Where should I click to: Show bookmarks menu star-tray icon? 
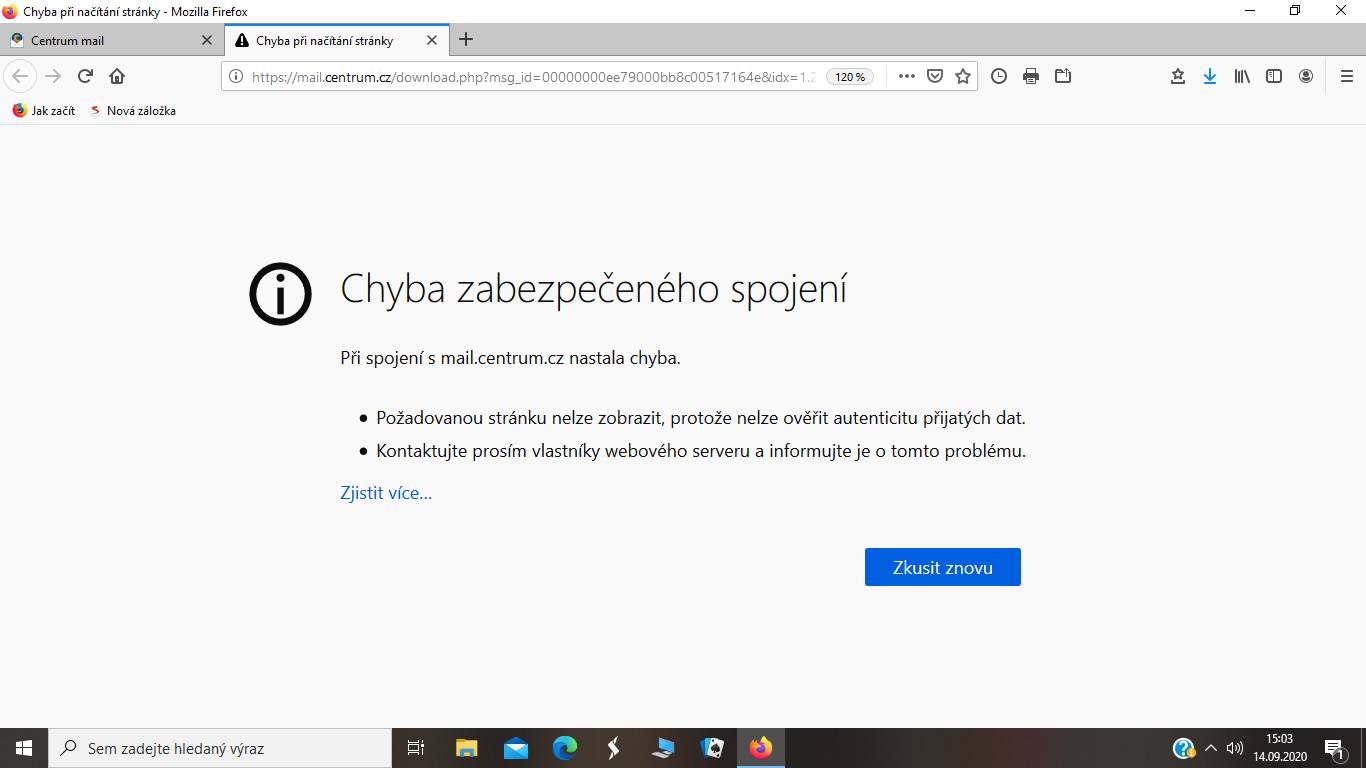[1178, 76]
